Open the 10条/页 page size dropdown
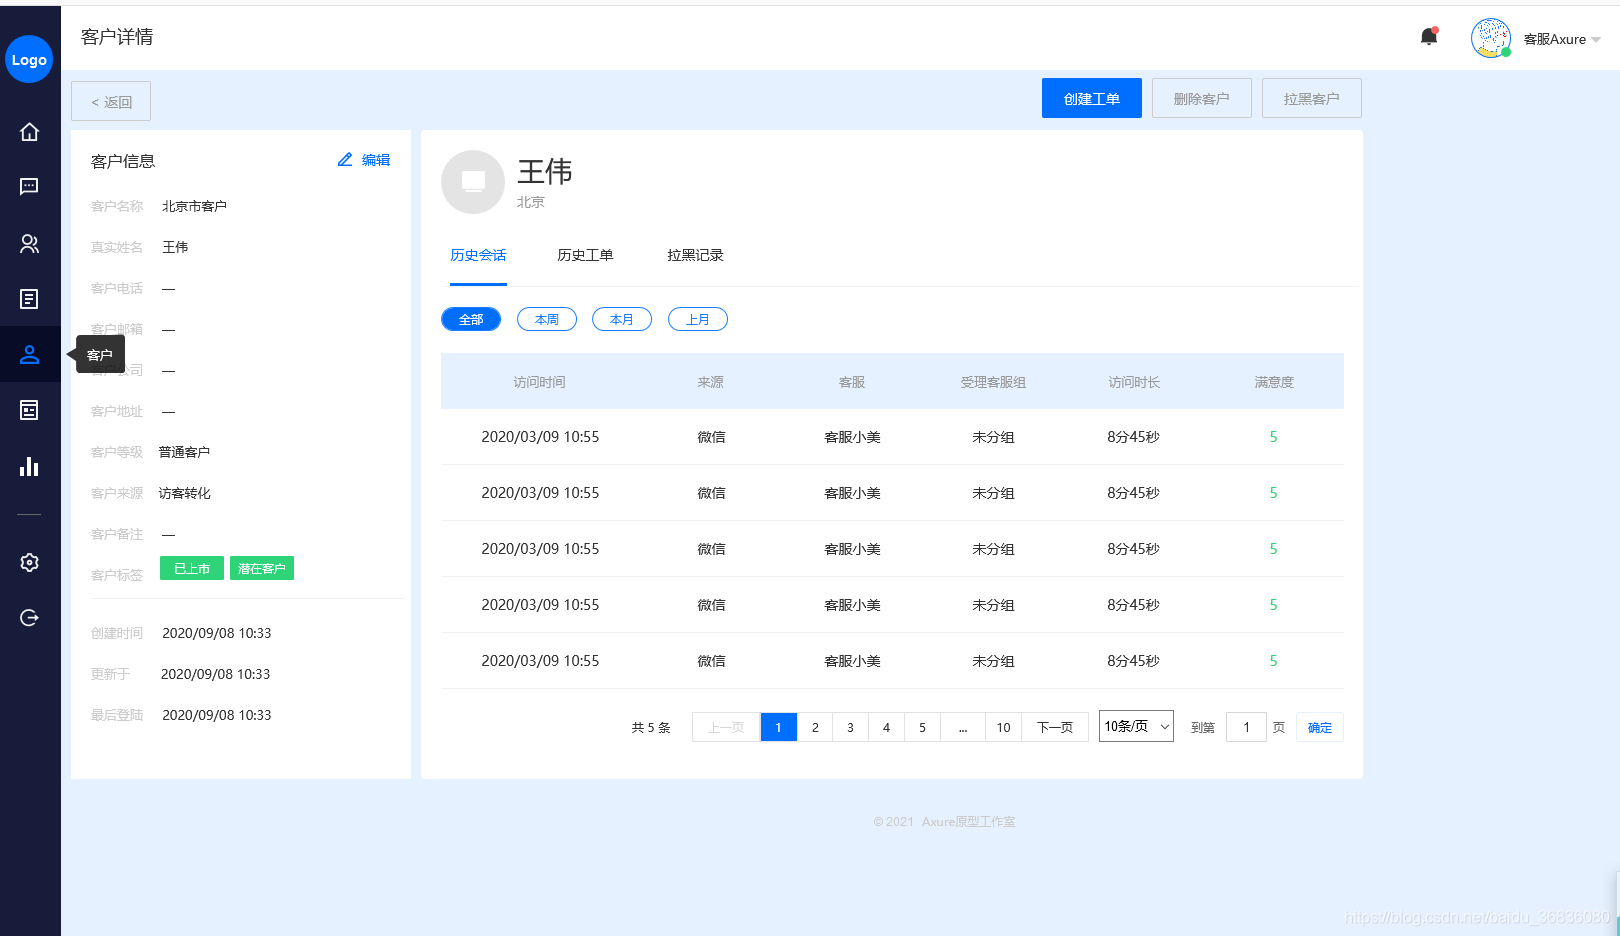Screen dimensions: 1620x936 coord(1136,726)
